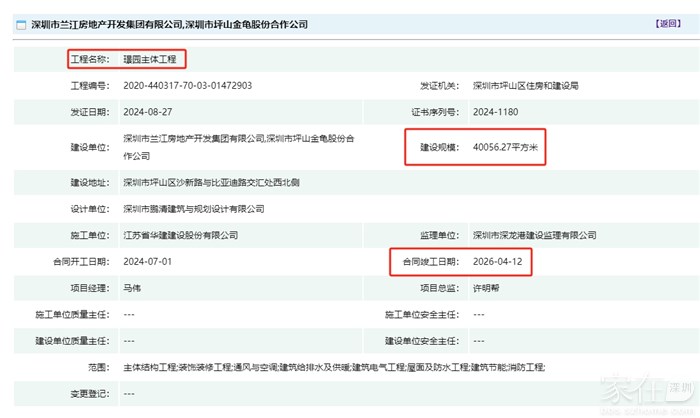700x418 pixels.
Task: Click the issue date value 2024-08-27
Action: [145, 112]
